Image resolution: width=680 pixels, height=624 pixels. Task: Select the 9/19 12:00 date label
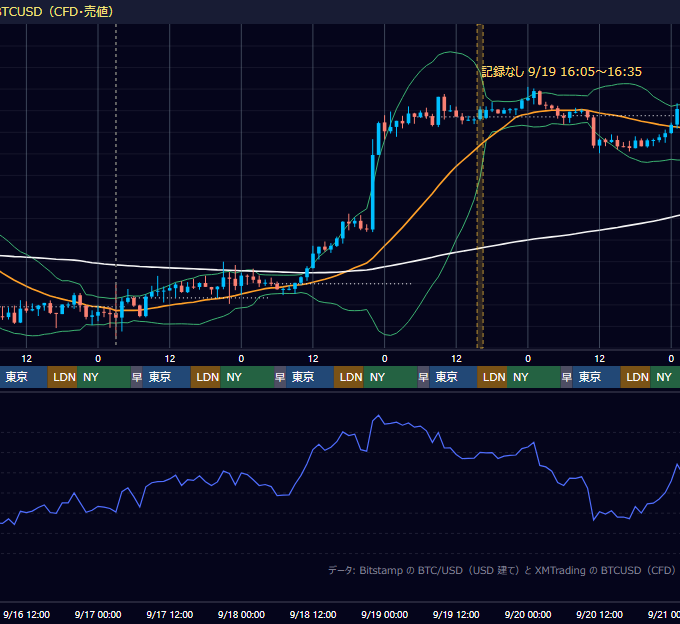coord(456,614)
